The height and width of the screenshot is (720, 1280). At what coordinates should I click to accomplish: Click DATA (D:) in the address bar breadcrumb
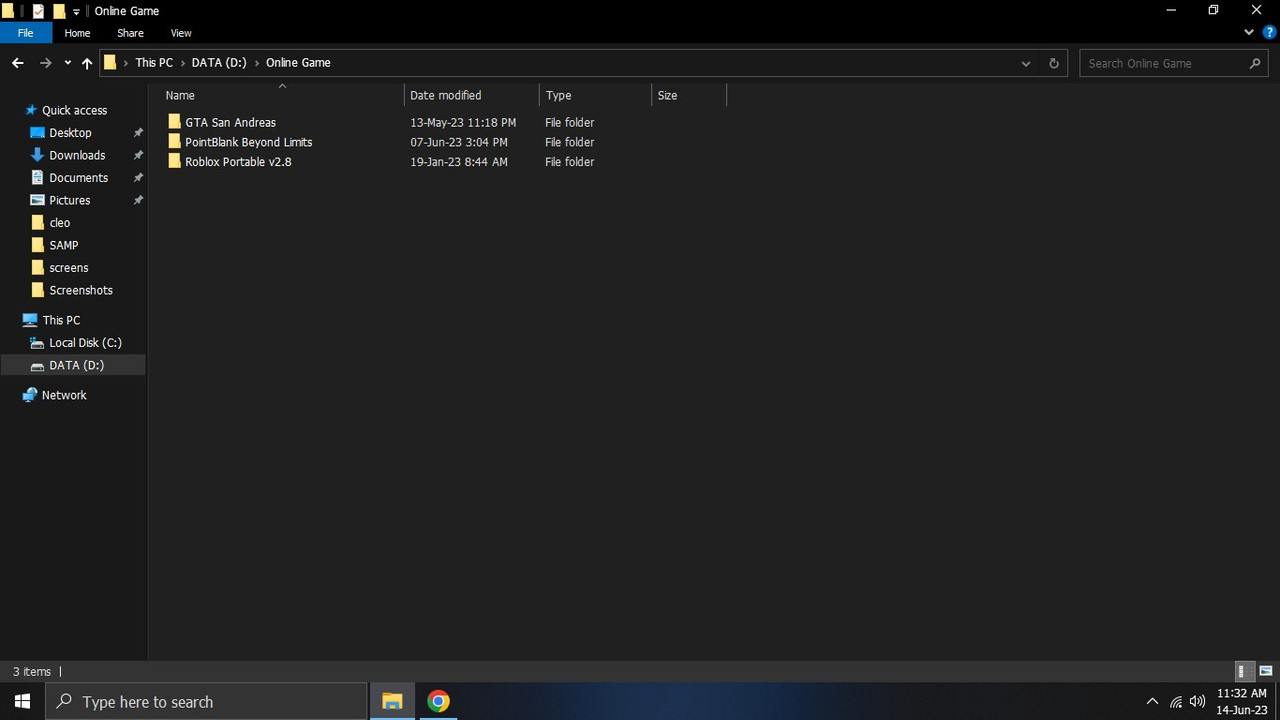pos(219,62)
